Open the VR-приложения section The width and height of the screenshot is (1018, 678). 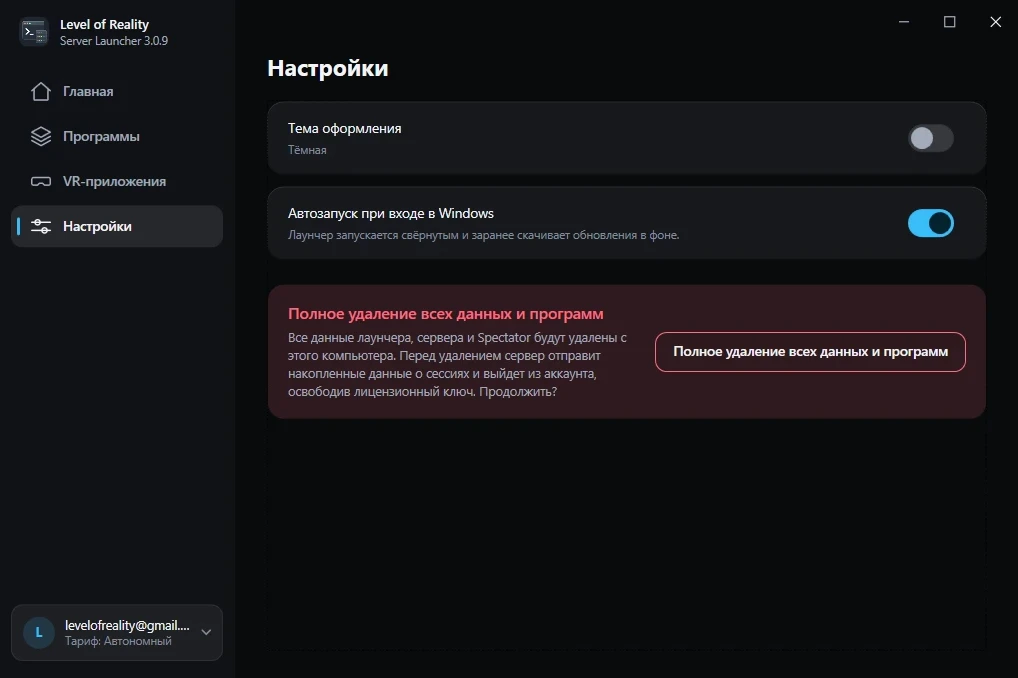117,181
